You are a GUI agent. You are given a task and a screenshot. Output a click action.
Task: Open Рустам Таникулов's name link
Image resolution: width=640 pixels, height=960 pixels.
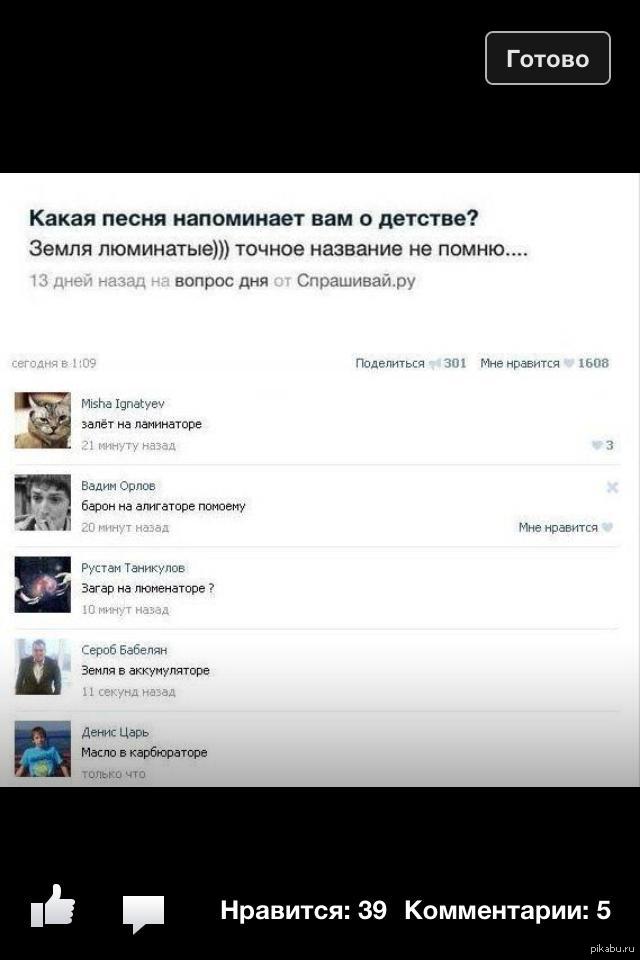[133, 568]
